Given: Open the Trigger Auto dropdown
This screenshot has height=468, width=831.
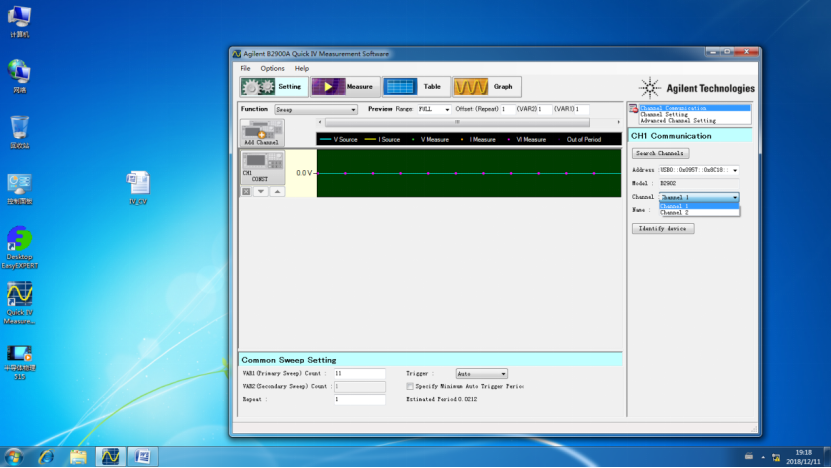Looking at the screenshot, I should (x=481, y=374).
